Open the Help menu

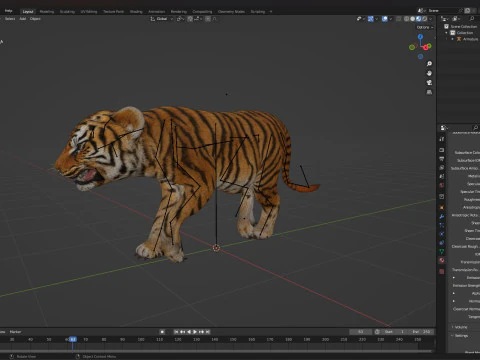(x=8, y=11)
